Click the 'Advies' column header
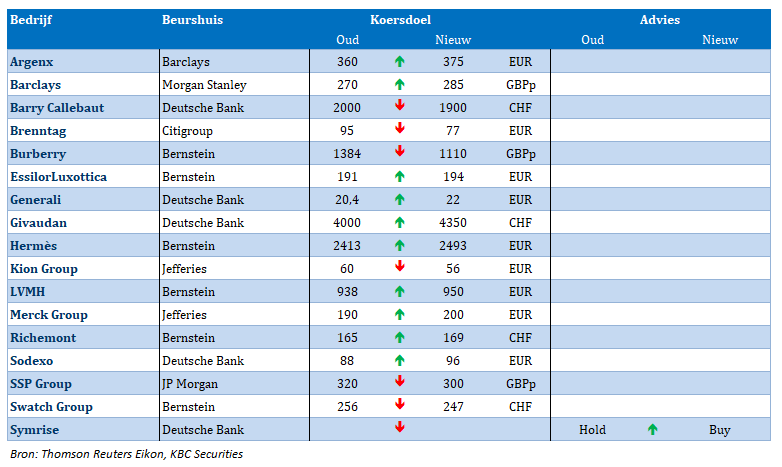Image resolution: width=782 pixels, height=467 pixels. [x=660, y=20]
